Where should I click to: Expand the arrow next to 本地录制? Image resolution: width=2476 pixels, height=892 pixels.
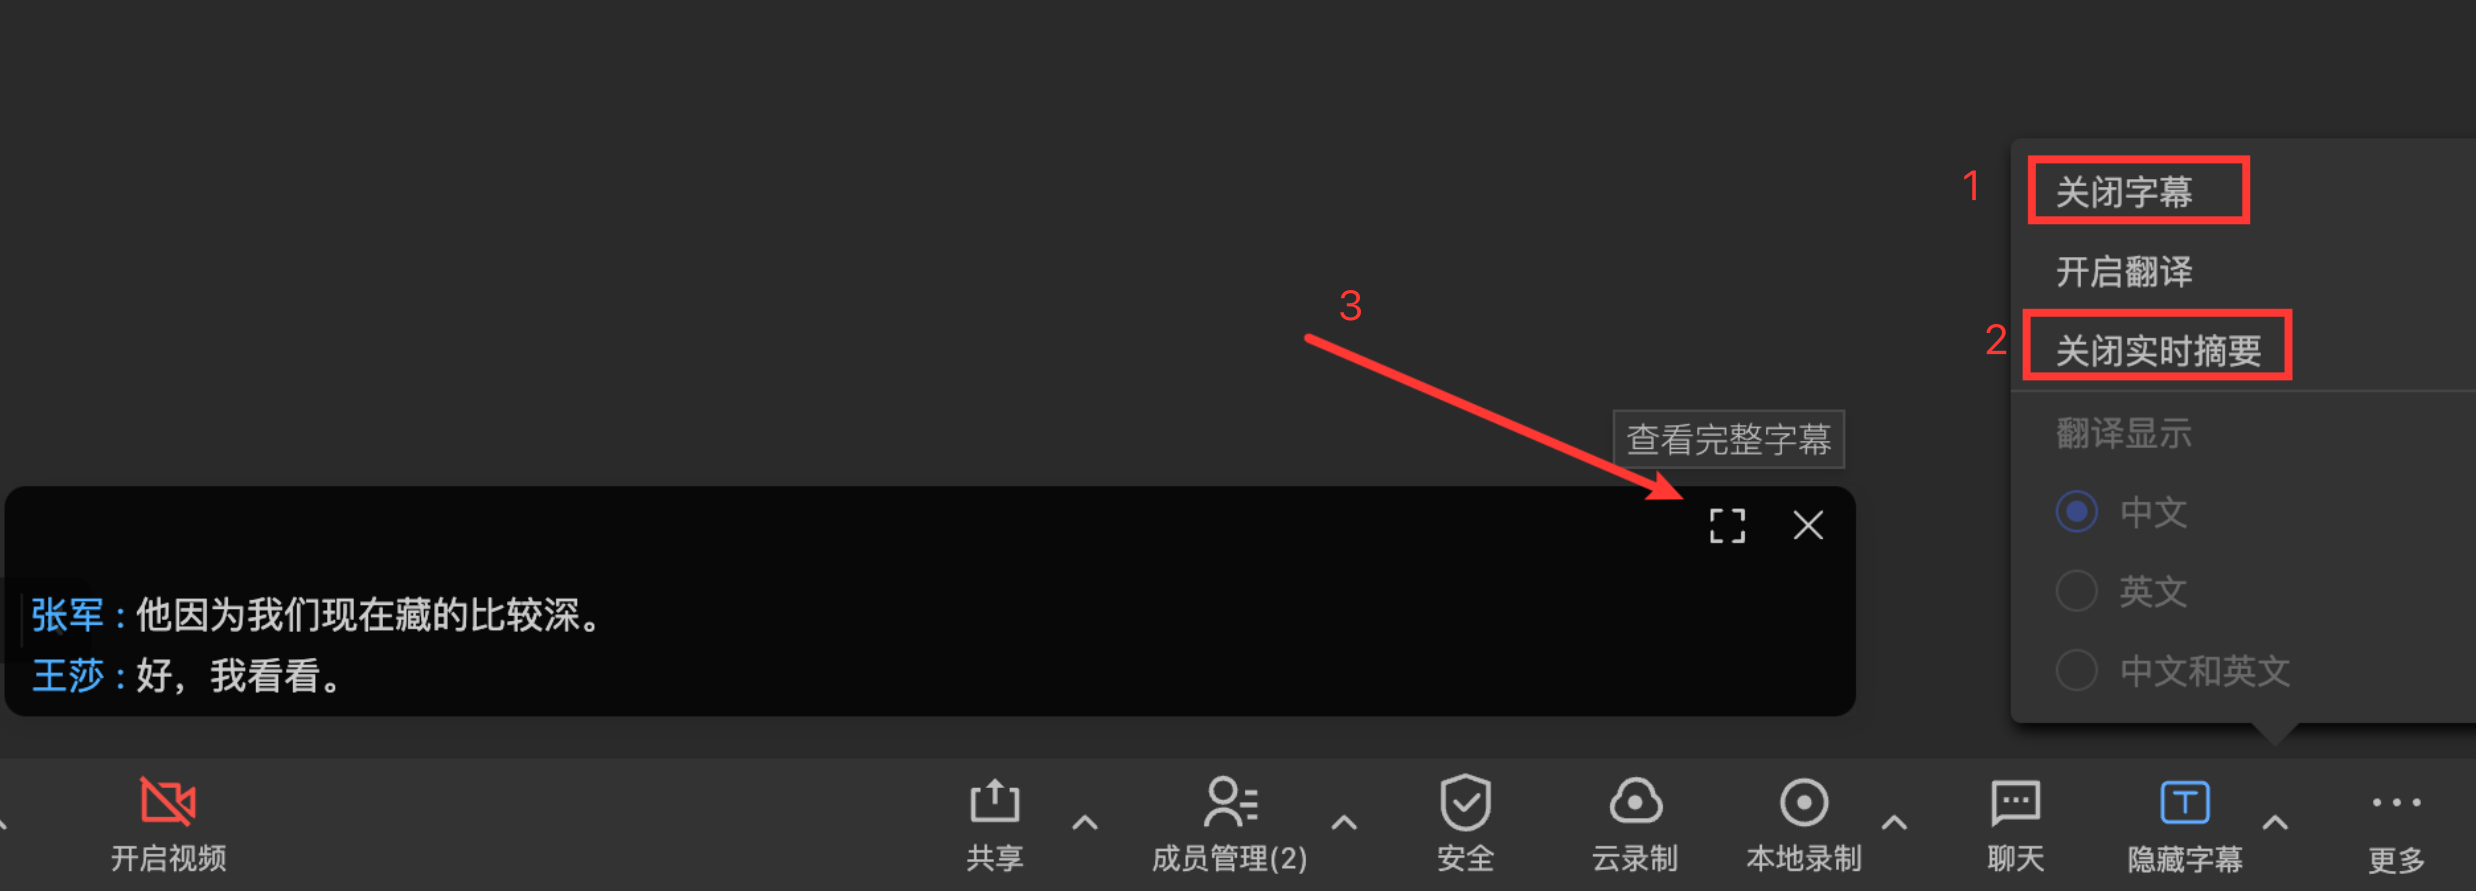1894,823
